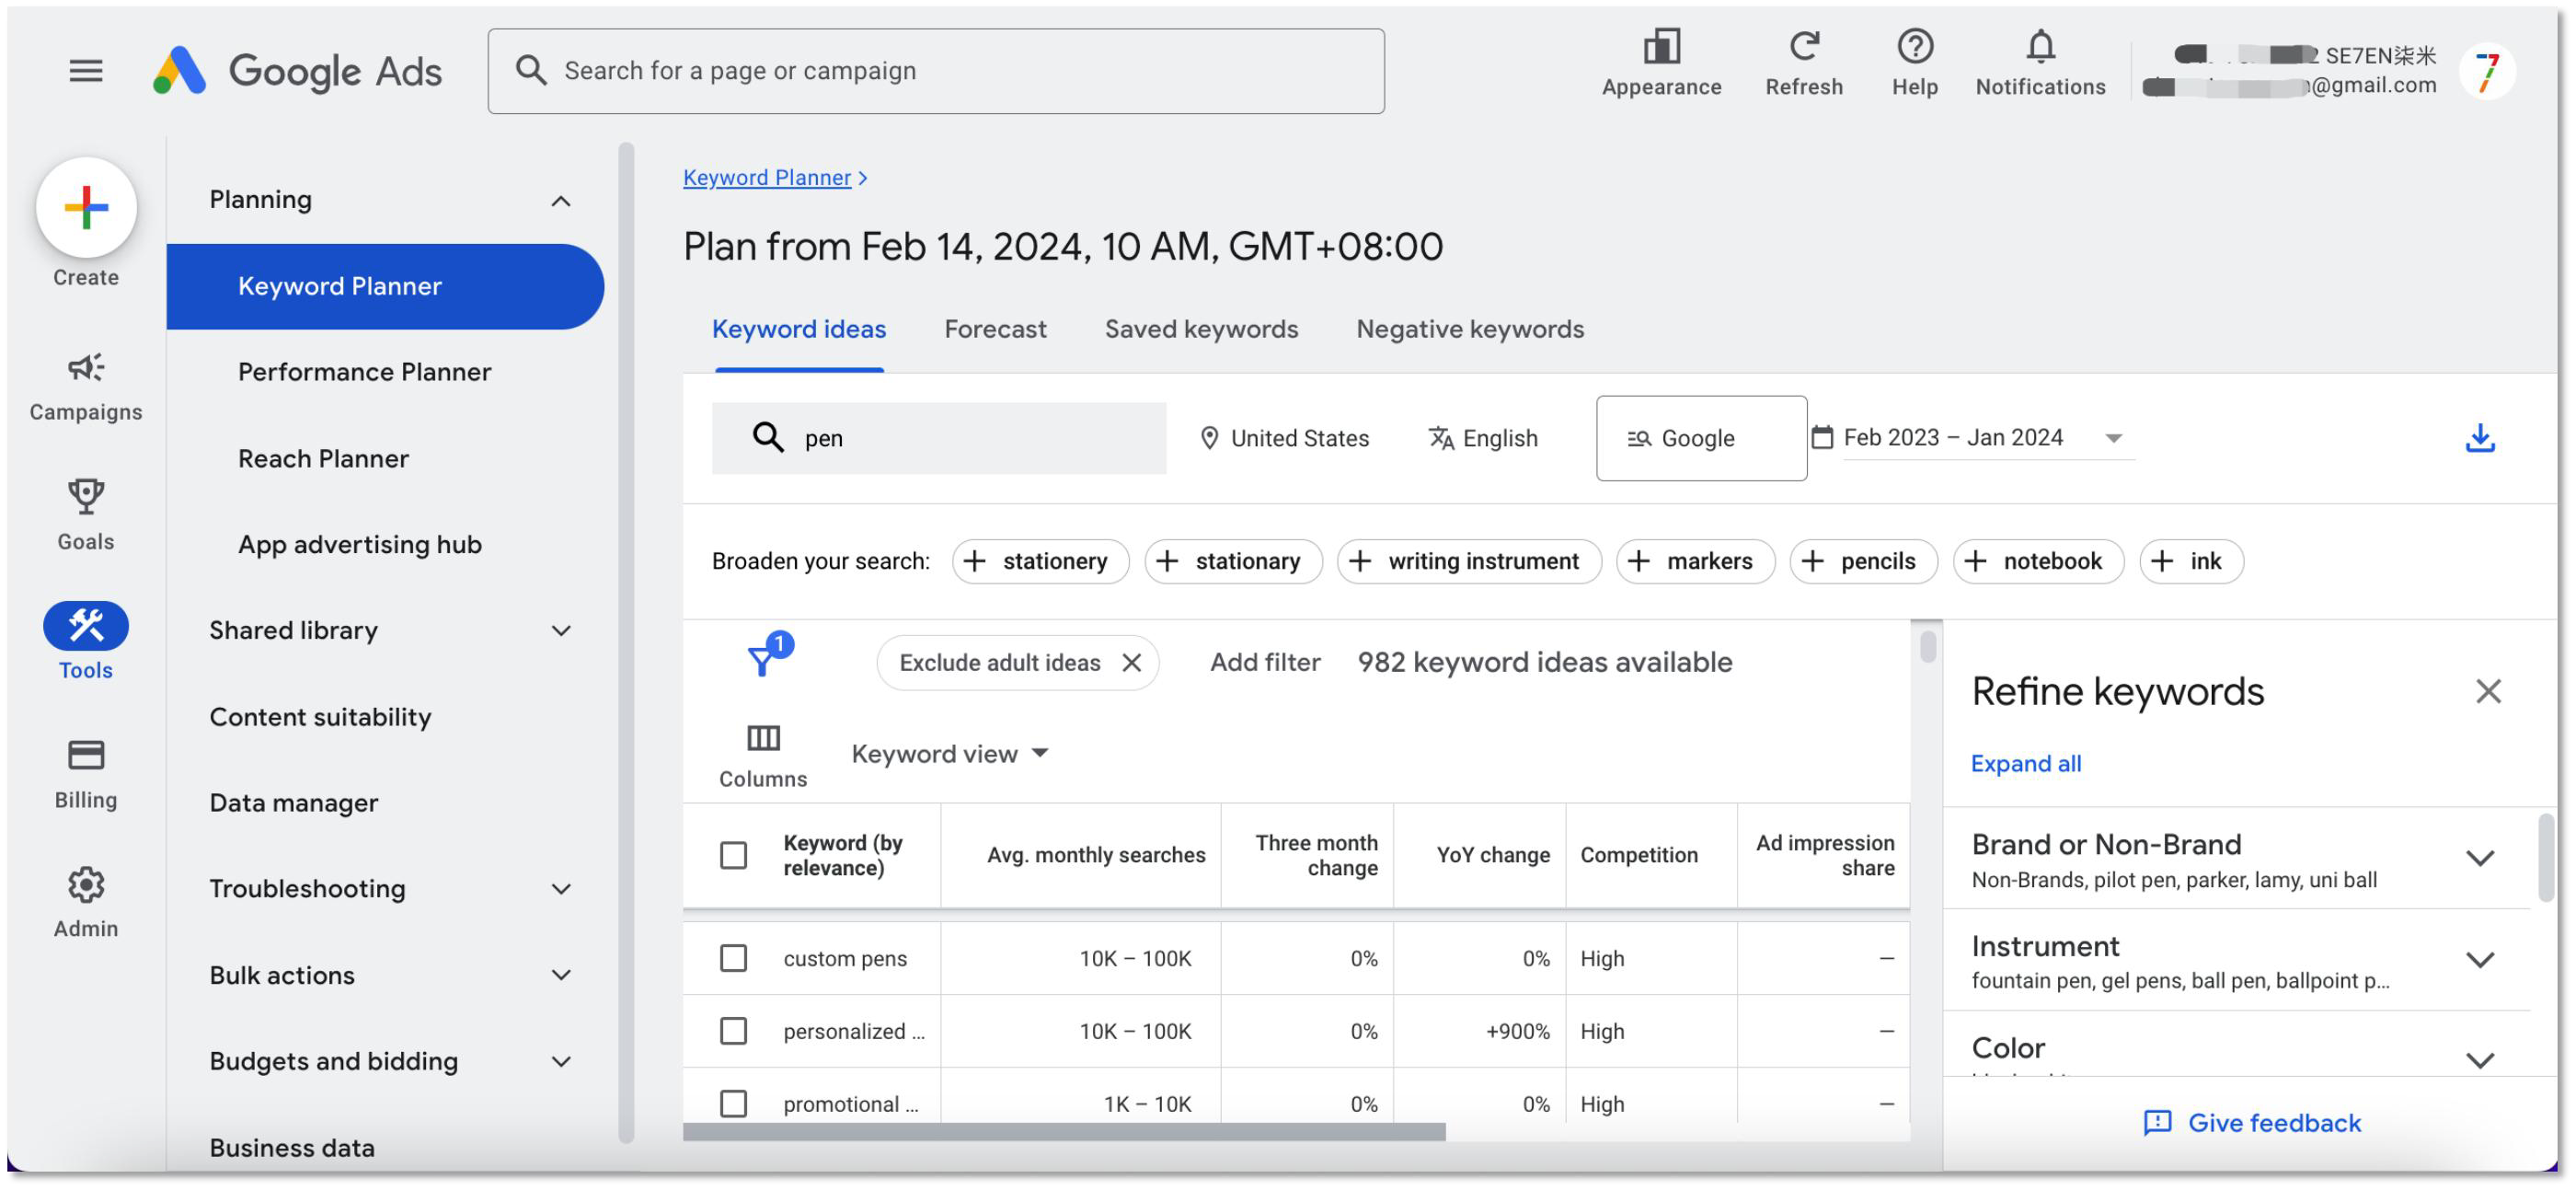Select Keyword Planner in the sidebar

pos(385,287)
